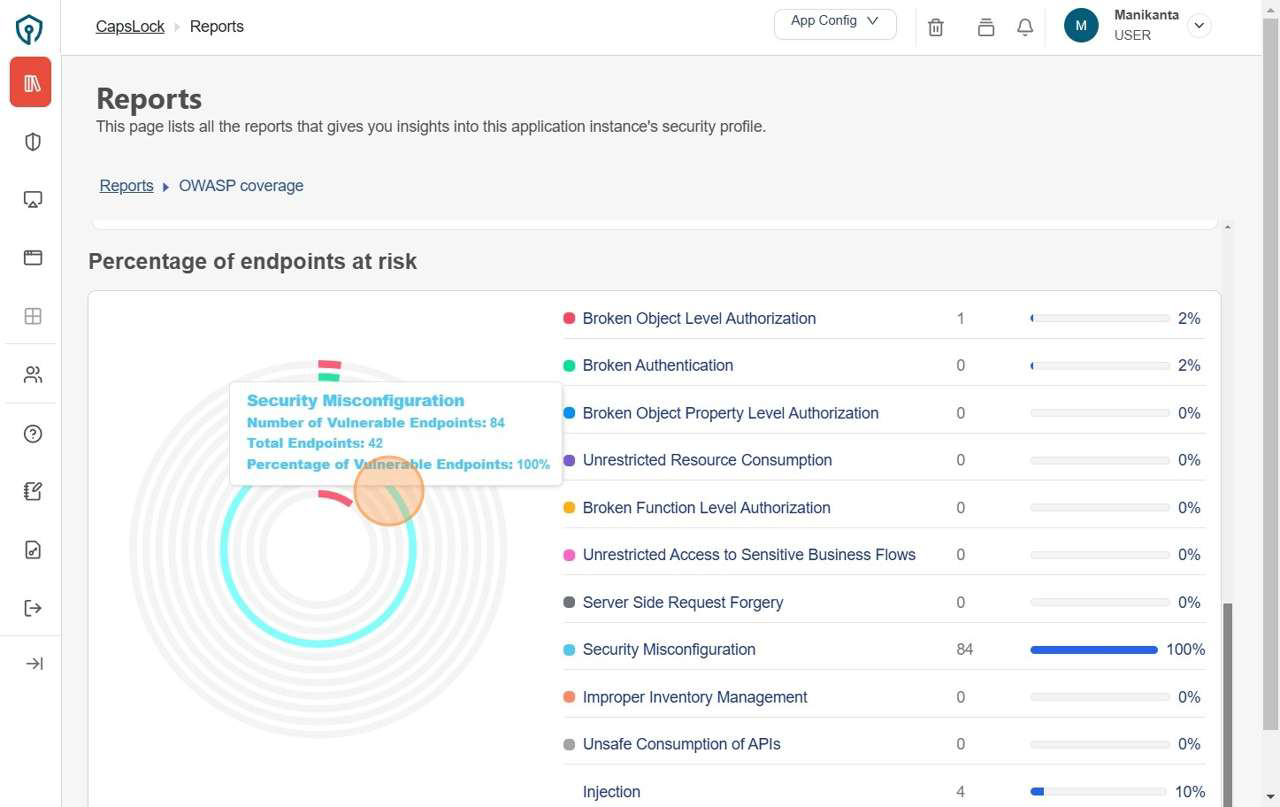Click the notes/edit icon in sidebar

pyautogui.click(x=32, y=491)
